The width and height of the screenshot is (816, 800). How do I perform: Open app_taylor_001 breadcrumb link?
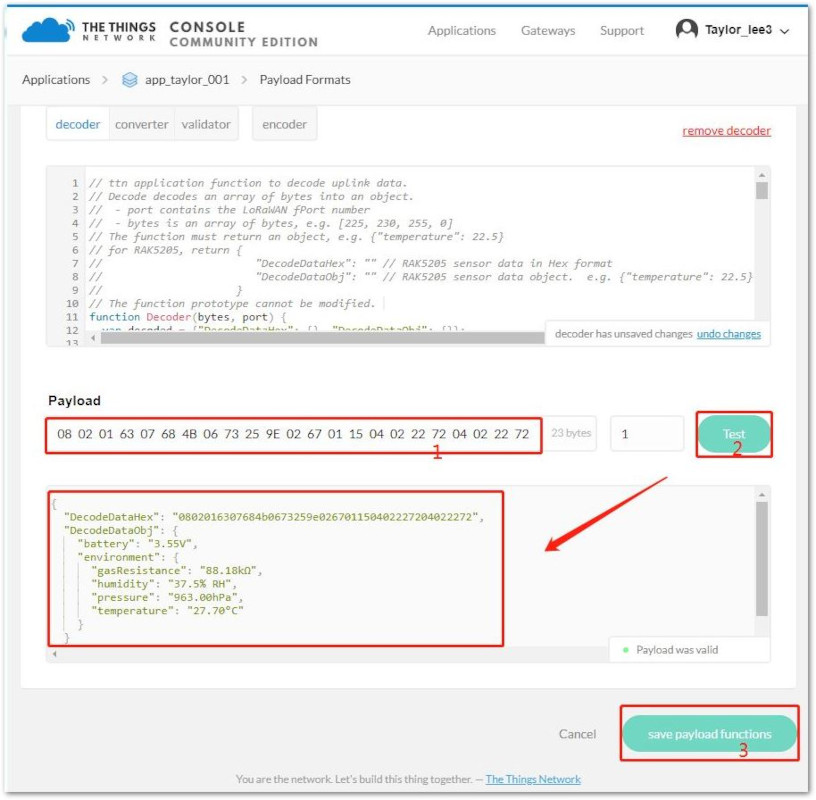[187, 80]
